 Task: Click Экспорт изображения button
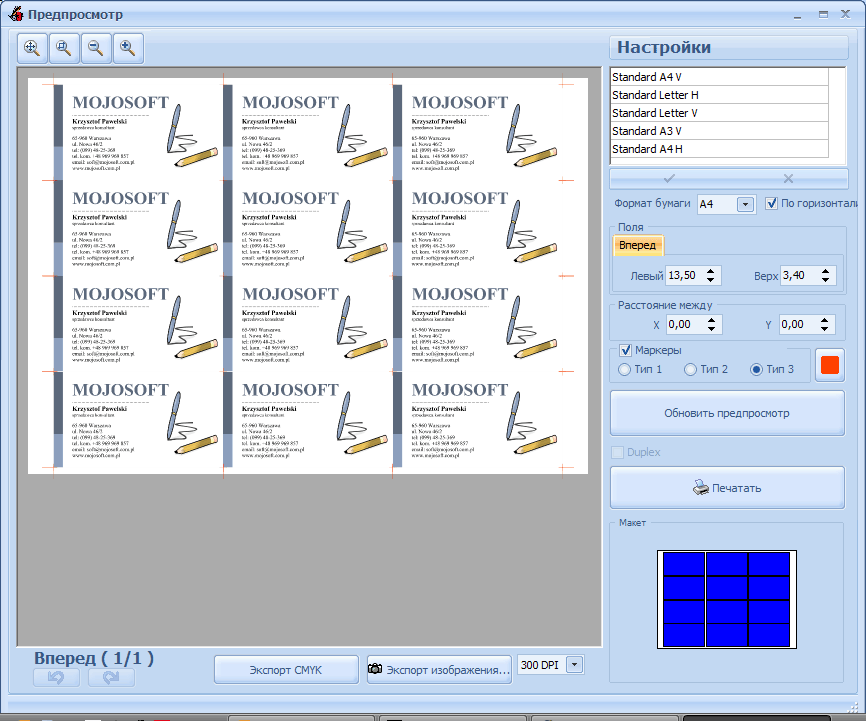(x=439, y=670)
